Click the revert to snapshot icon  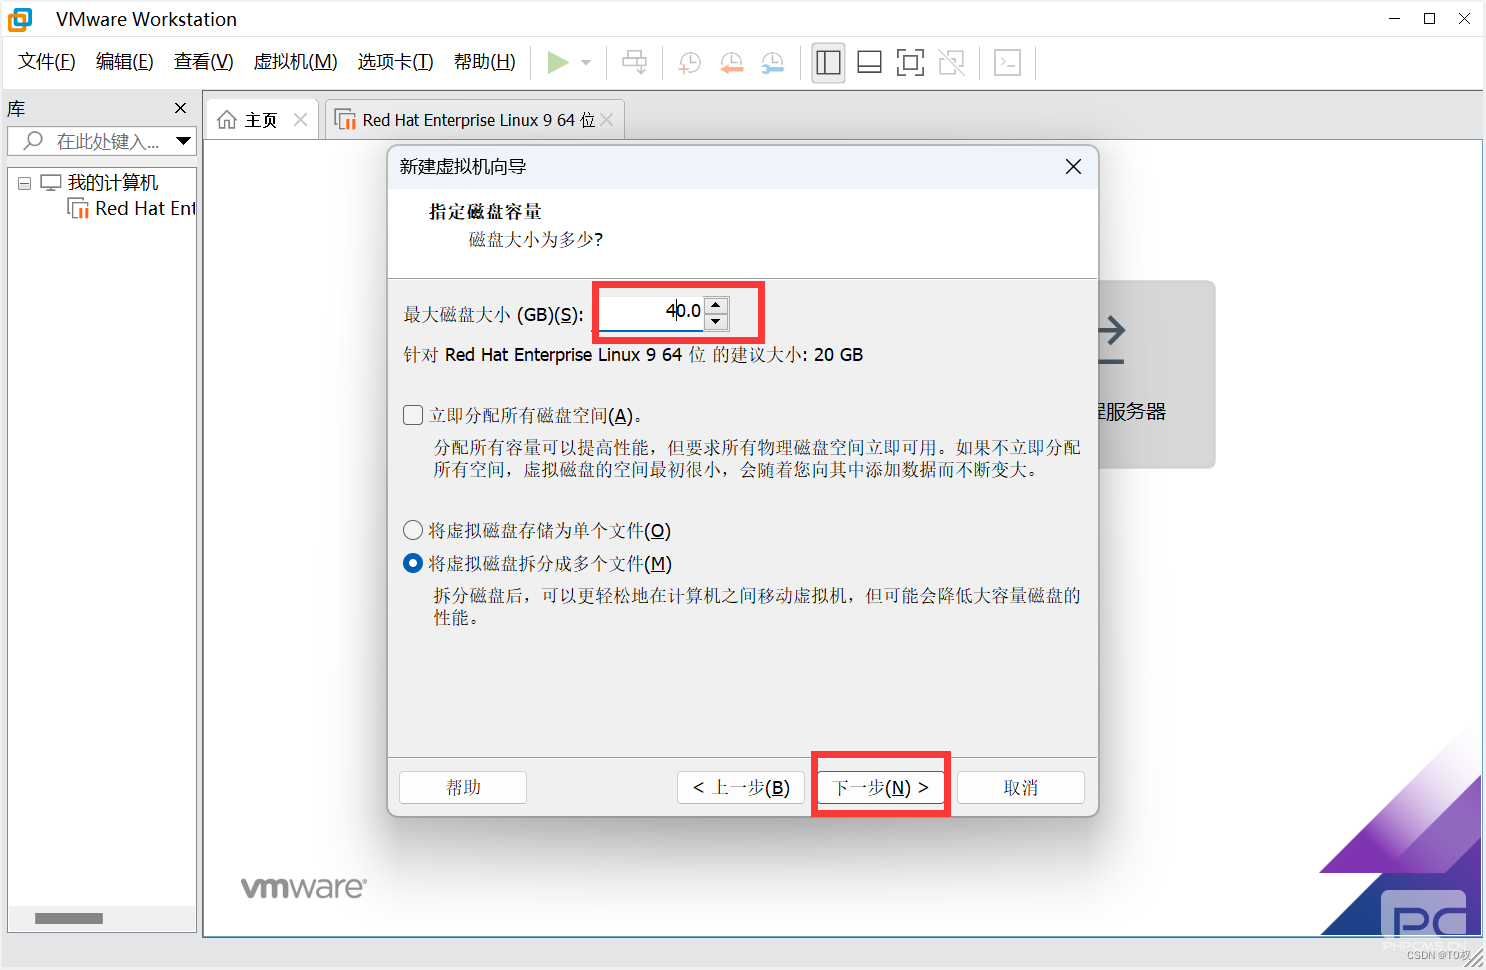pyautogui.click(x=731, y=63)
